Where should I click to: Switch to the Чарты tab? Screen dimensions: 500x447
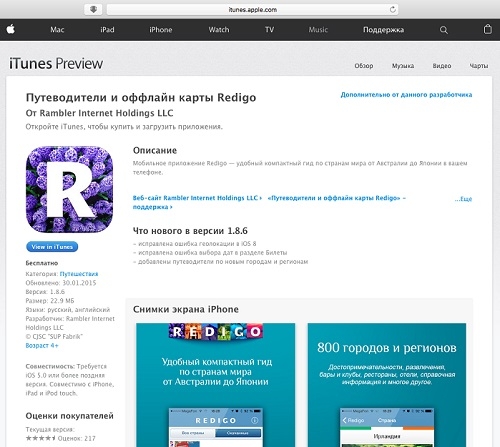[x=479, y=66]
